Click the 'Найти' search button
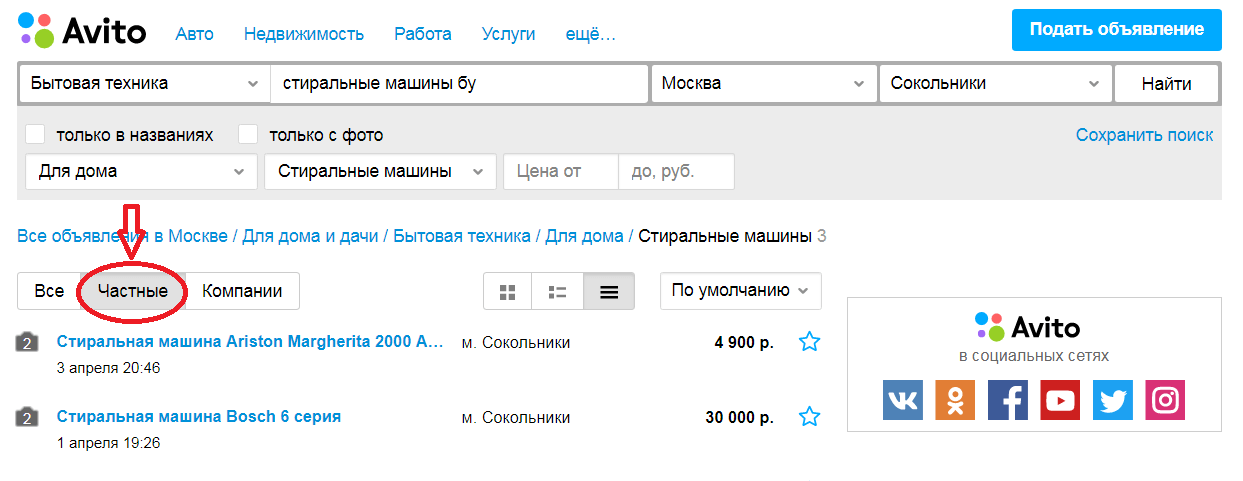Screen dimensions: 1243x481 point(1166,83)
